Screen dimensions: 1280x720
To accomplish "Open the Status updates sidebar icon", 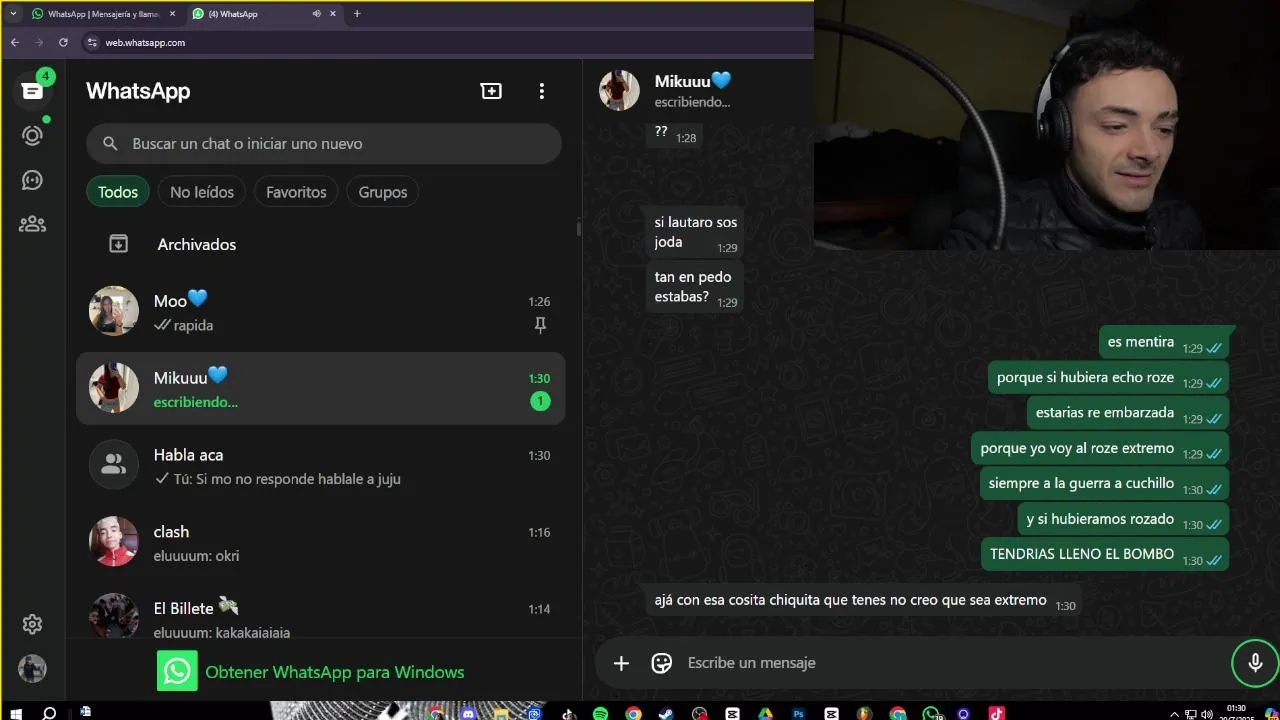I will click(32, 135).
